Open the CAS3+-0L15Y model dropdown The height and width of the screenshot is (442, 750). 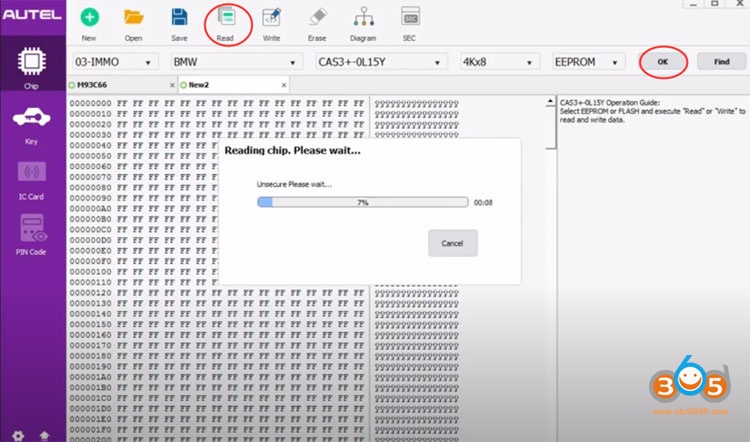(379, 62)
